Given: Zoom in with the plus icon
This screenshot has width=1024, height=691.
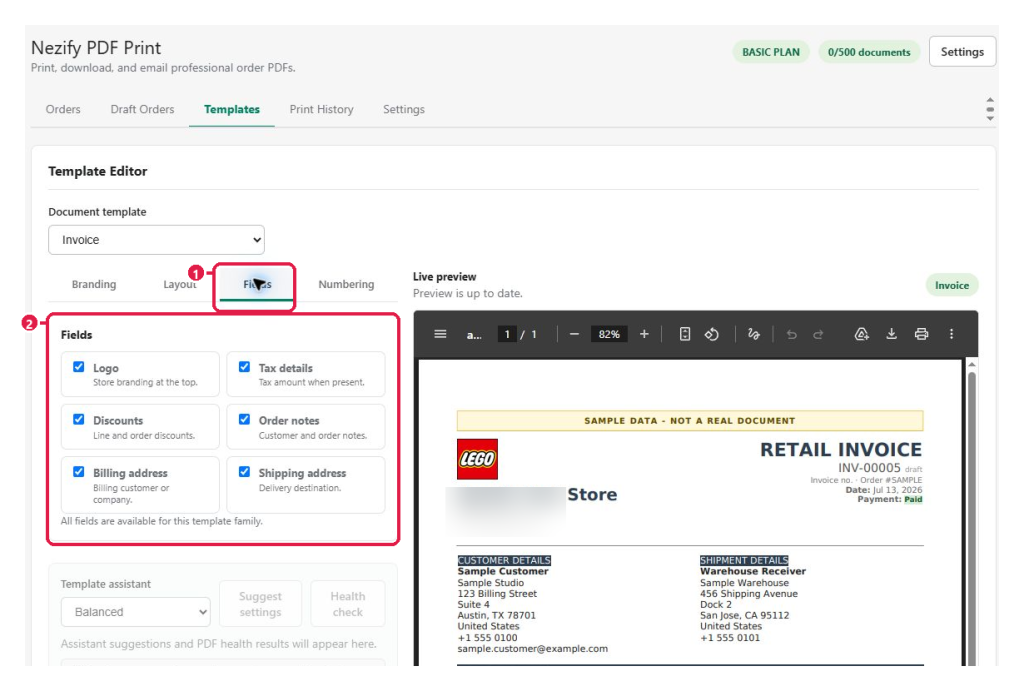Looking at the screenshot, I should (644, 334).
